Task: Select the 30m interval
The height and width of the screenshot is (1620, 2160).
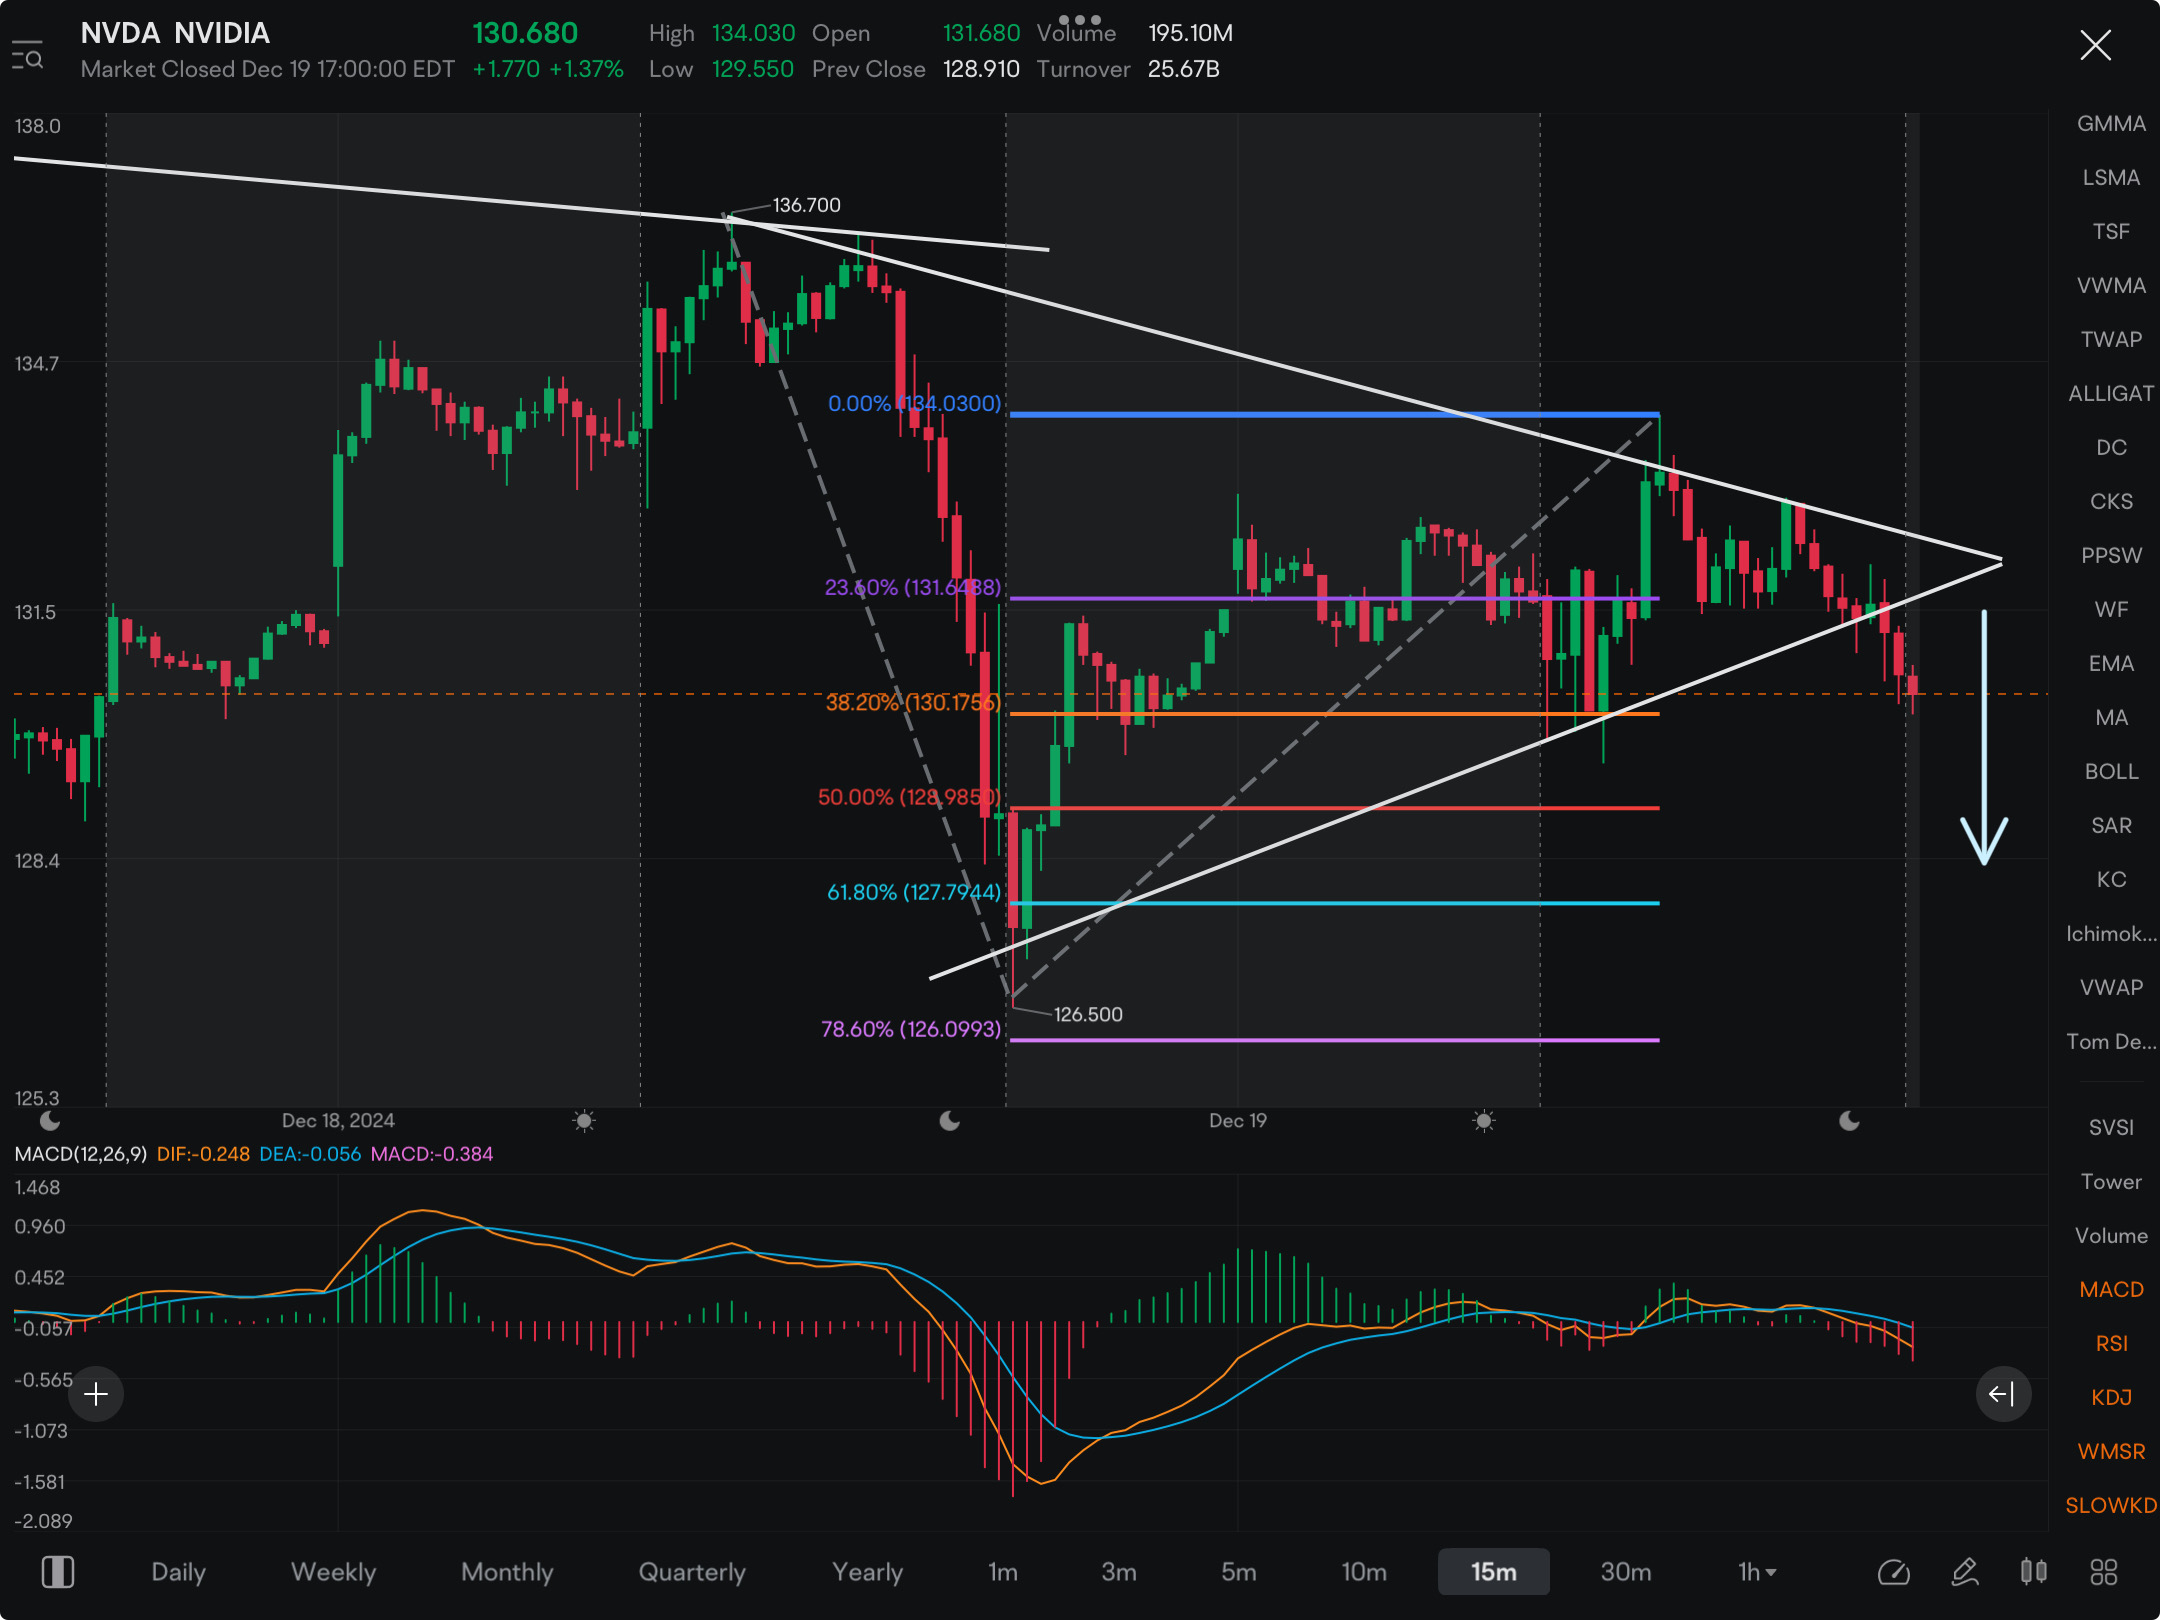Action: pos(1626,1572)
